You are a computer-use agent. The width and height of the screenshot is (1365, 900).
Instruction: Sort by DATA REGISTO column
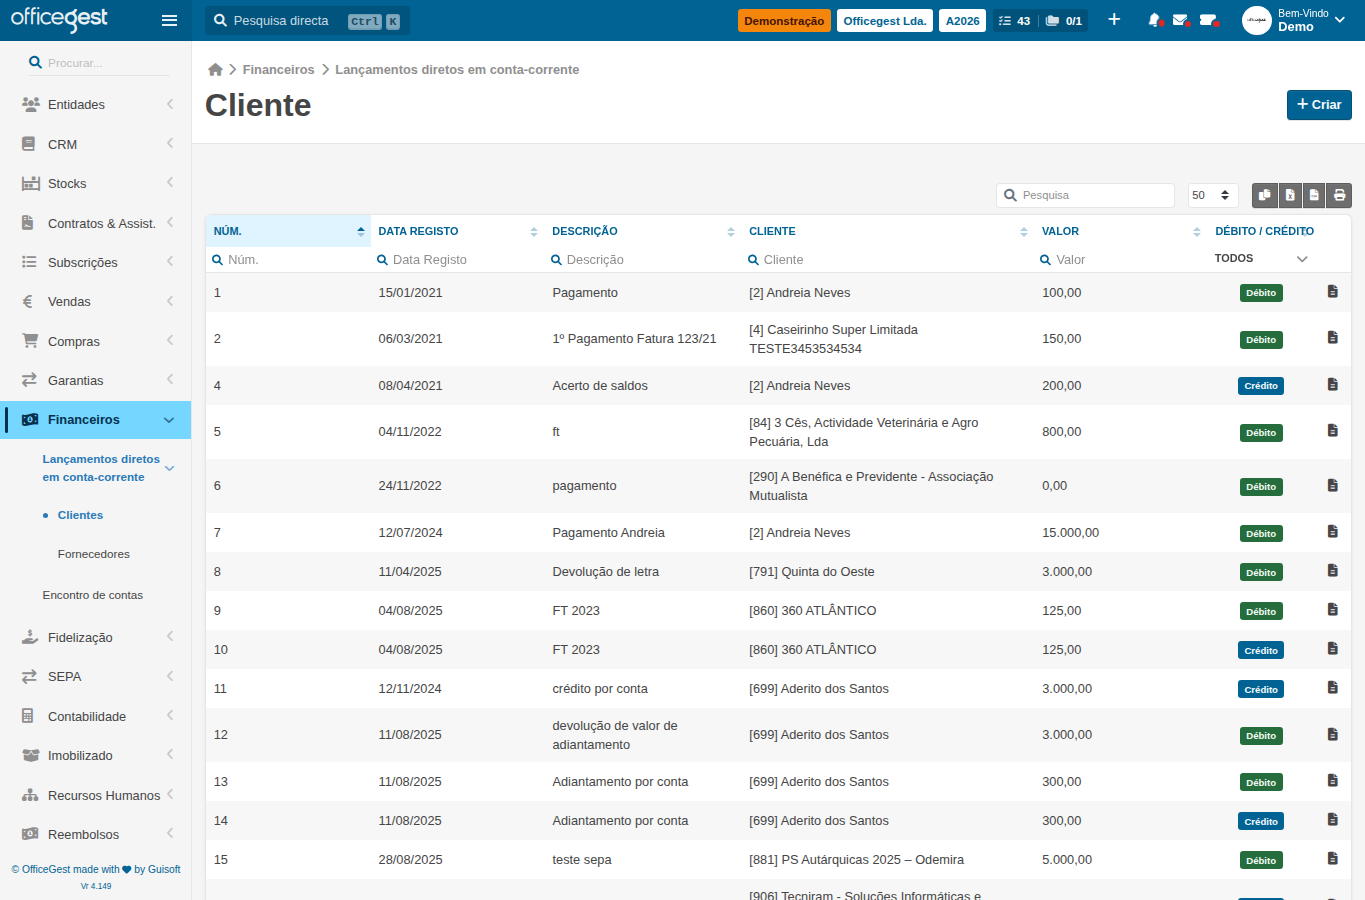[458, 231]
